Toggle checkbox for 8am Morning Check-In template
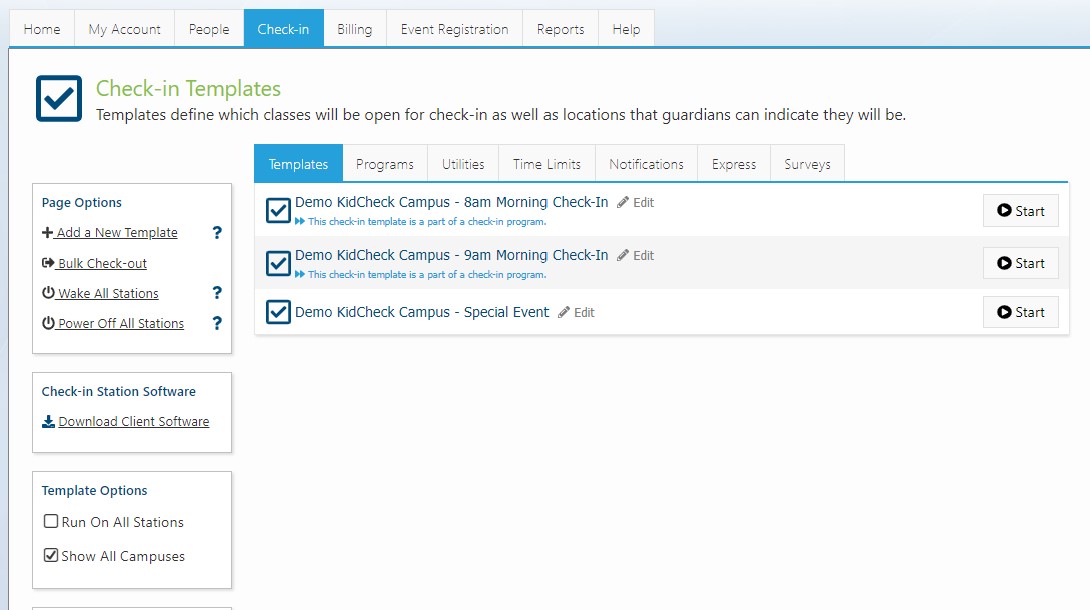The image size is (1090, 610). [x=278, y=210]
